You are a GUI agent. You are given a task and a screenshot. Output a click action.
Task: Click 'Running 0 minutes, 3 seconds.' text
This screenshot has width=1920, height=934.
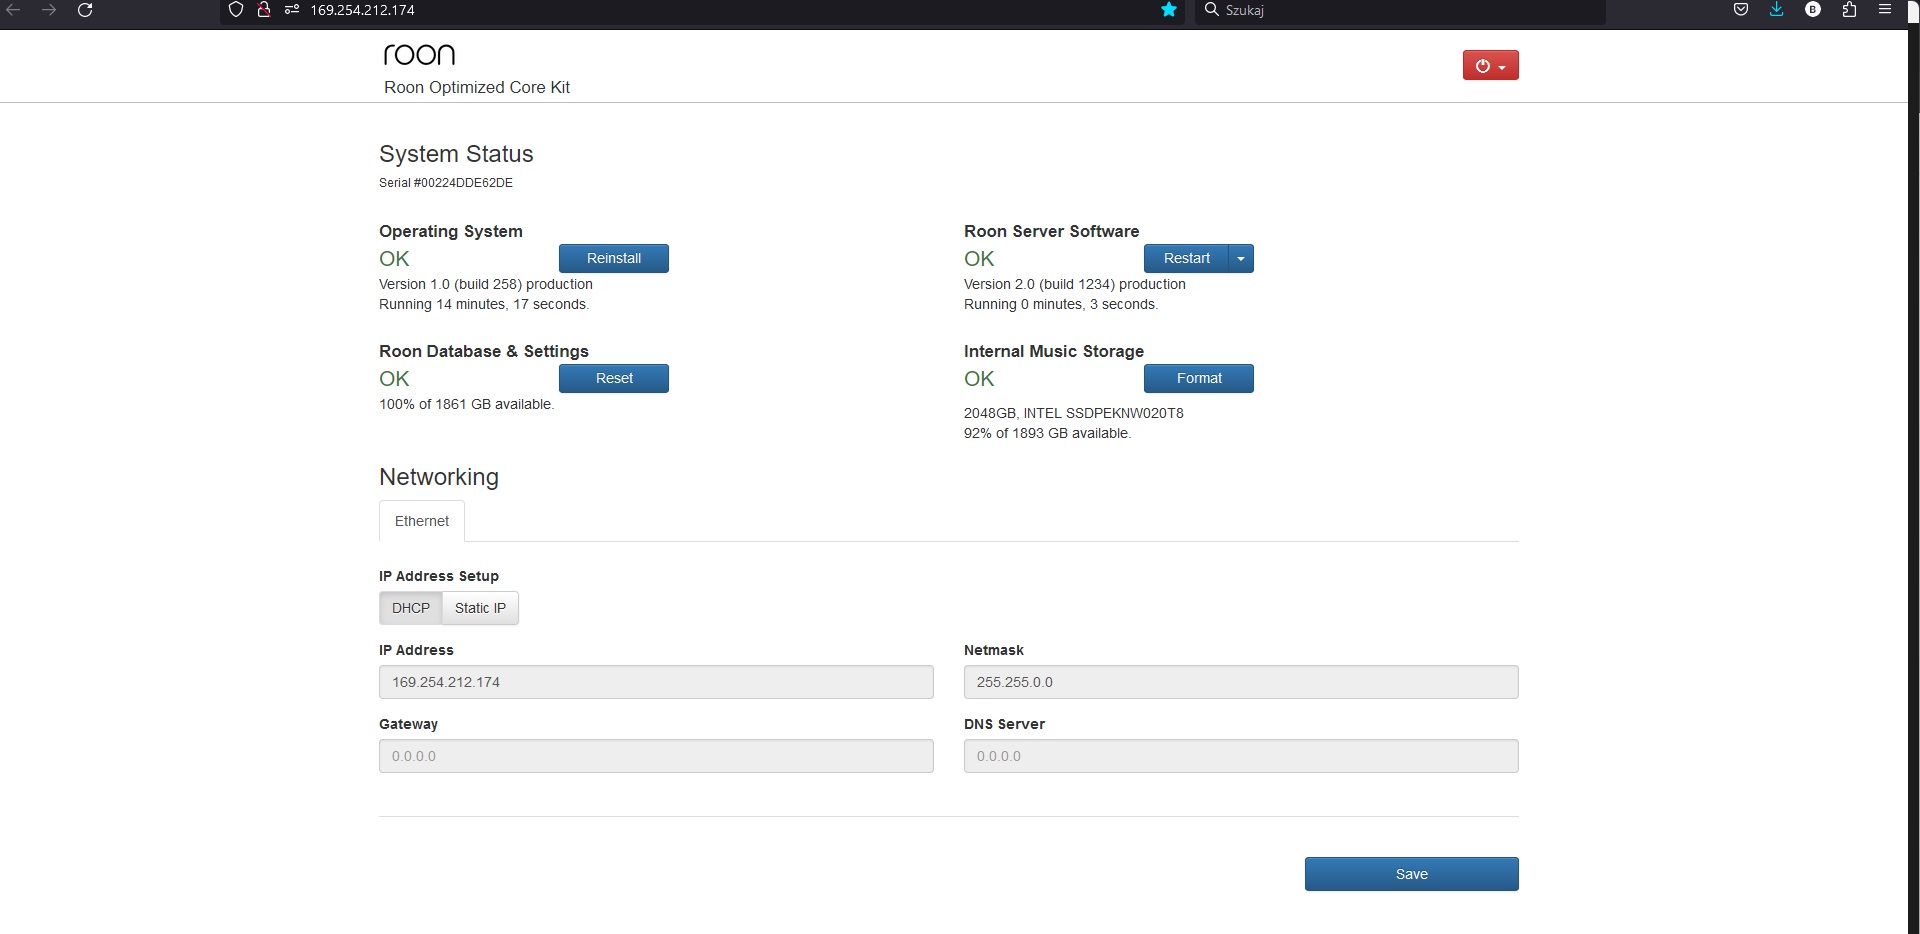pyautogui.click(x=1061, y=304)
